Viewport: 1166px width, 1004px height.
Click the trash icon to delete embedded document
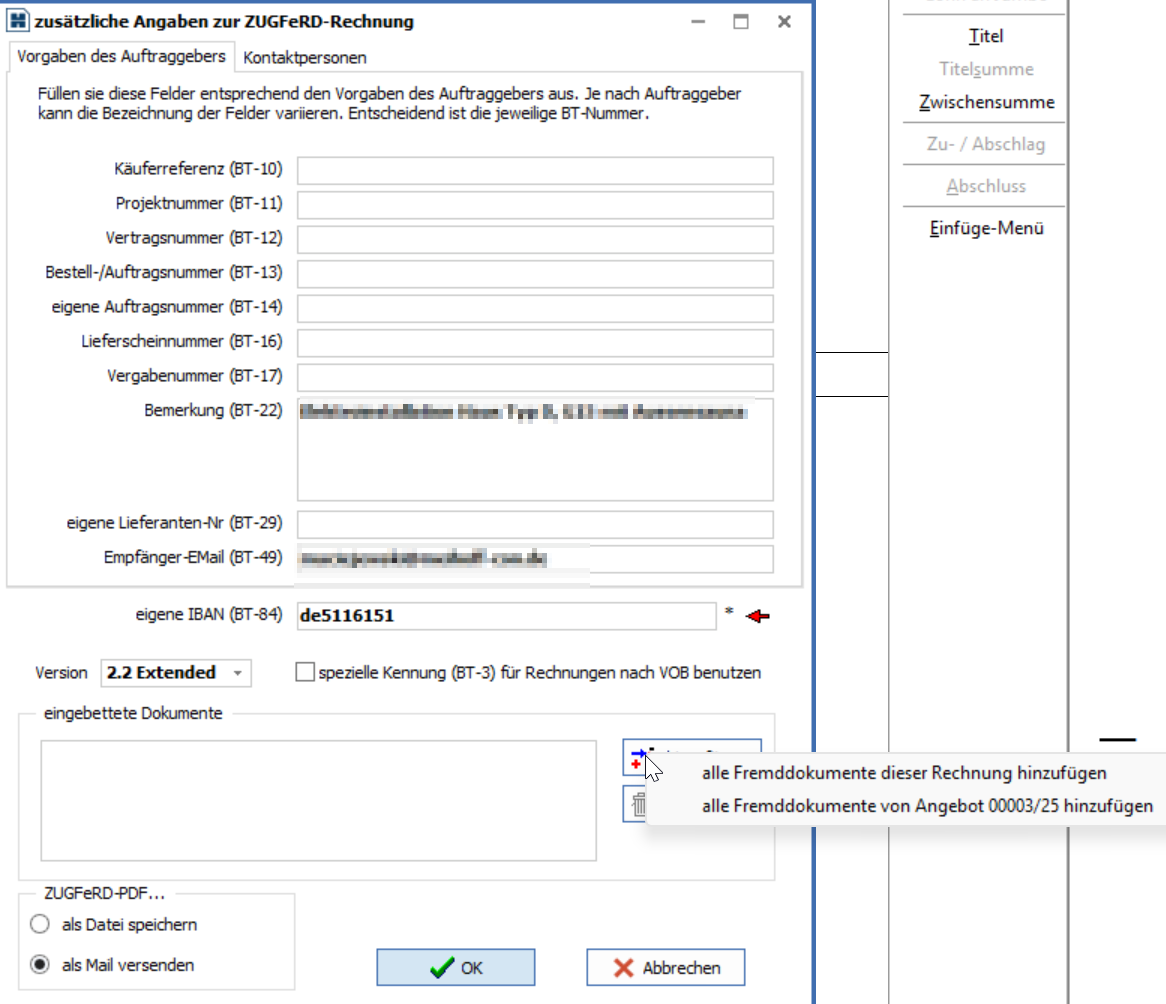click(x=635, y=803)
